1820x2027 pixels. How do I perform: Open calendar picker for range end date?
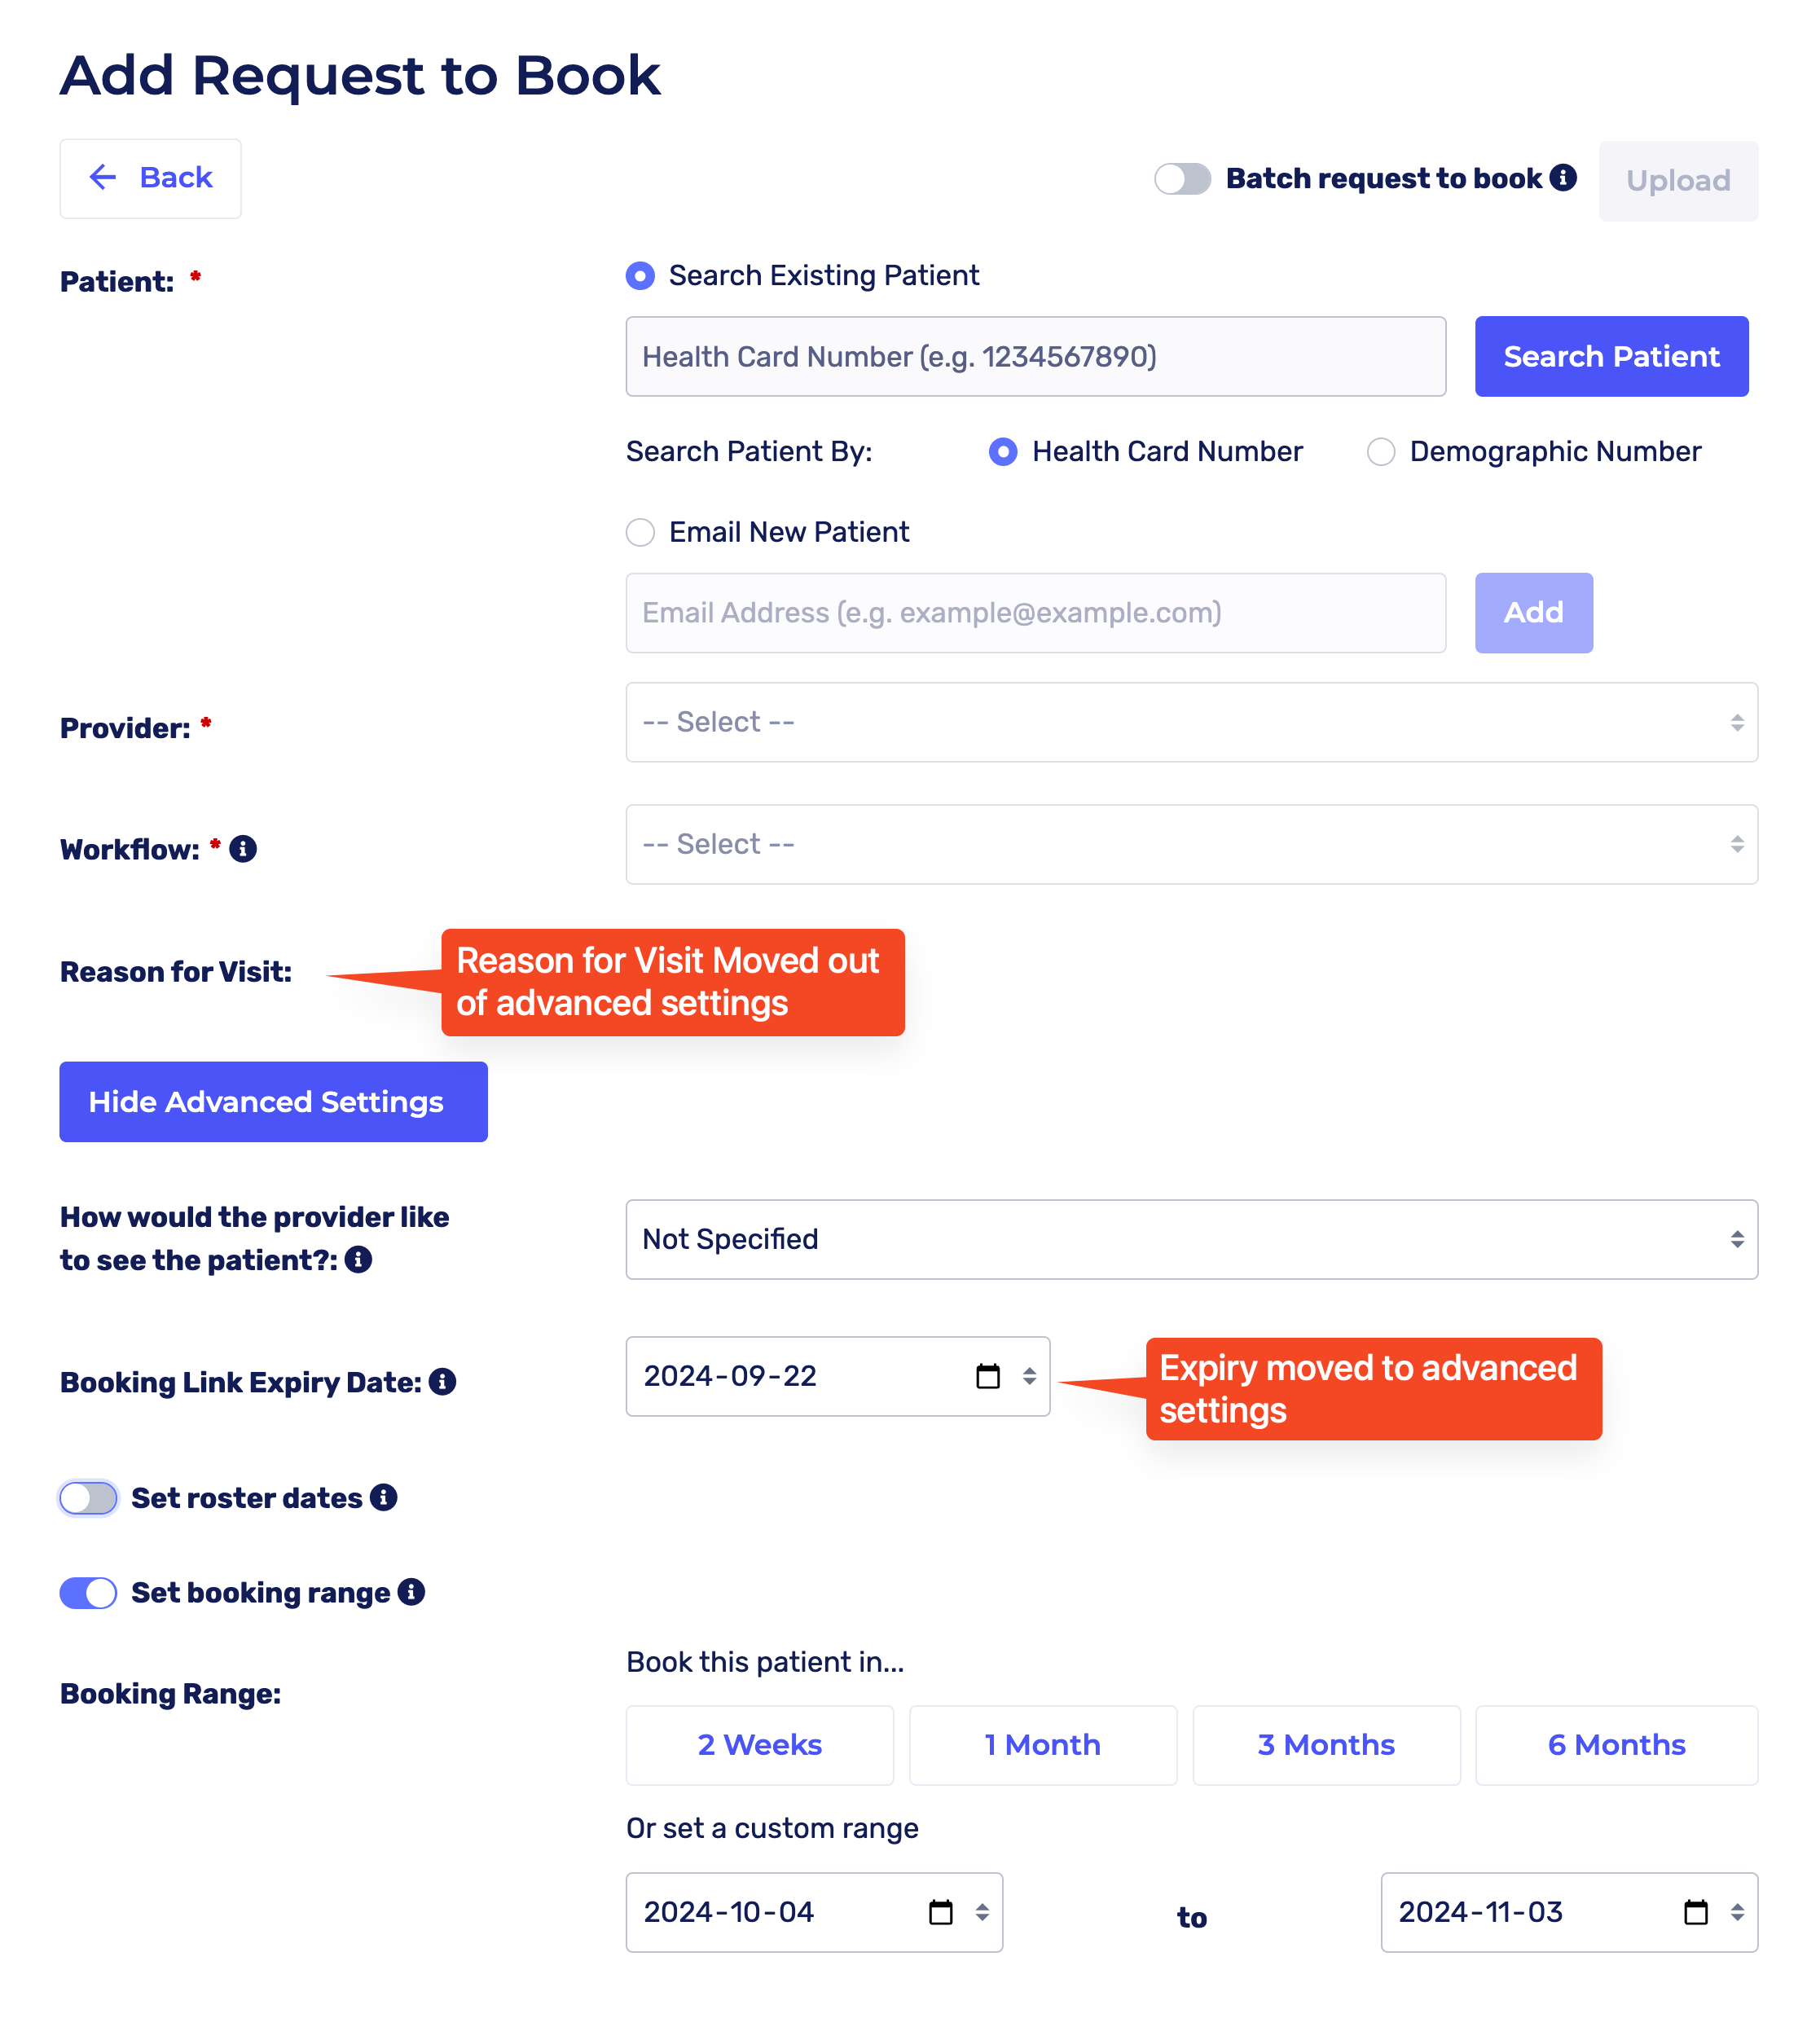point(1696,1912)
